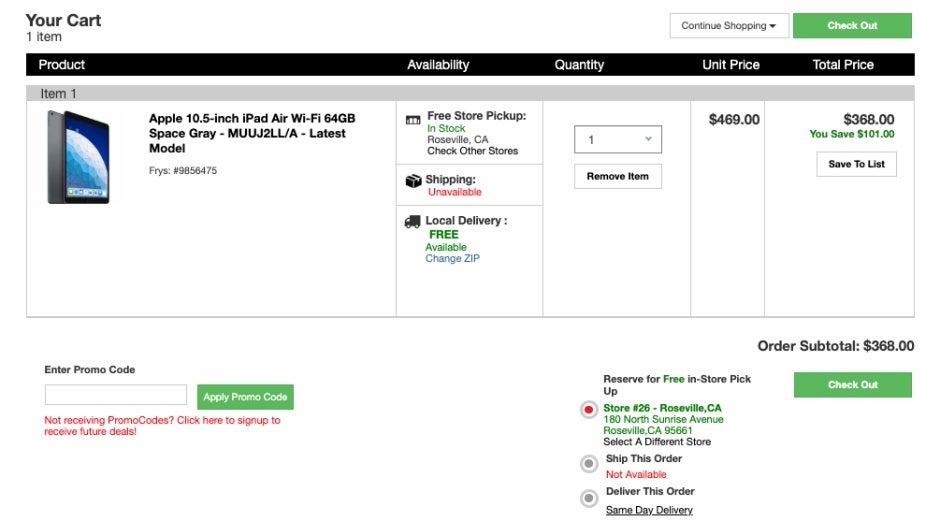Select Store #26 Roseville pickup radio
Viewport: 940px width, 521px height.
[589, 409]
